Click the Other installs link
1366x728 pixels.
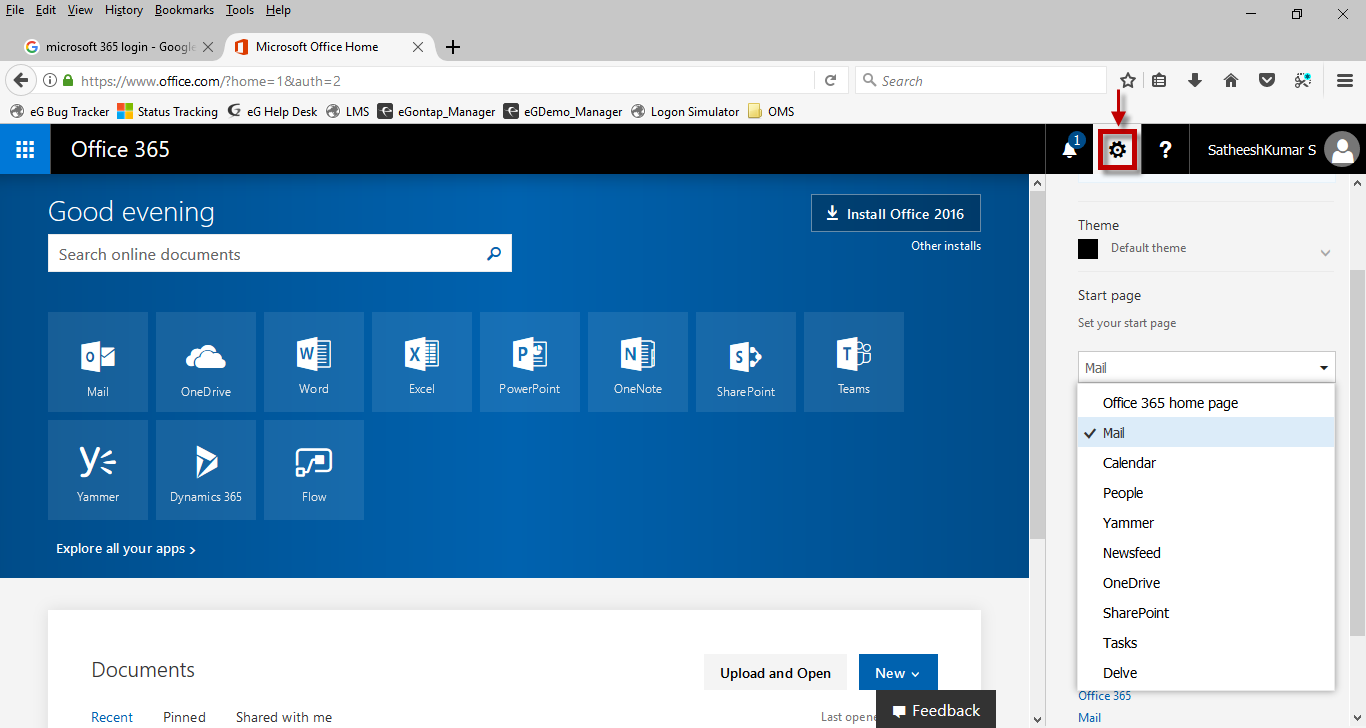946,246
